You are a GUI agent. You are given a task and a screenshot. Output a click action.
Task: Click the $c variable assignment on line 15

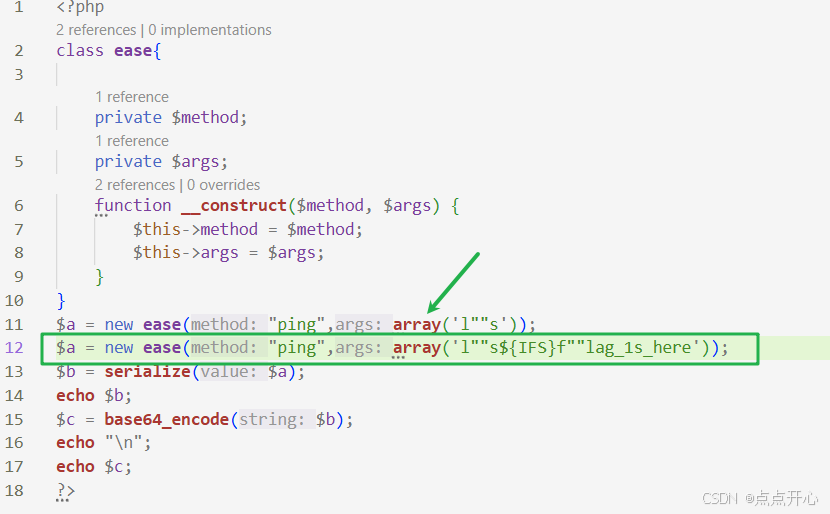coord(66,419)
